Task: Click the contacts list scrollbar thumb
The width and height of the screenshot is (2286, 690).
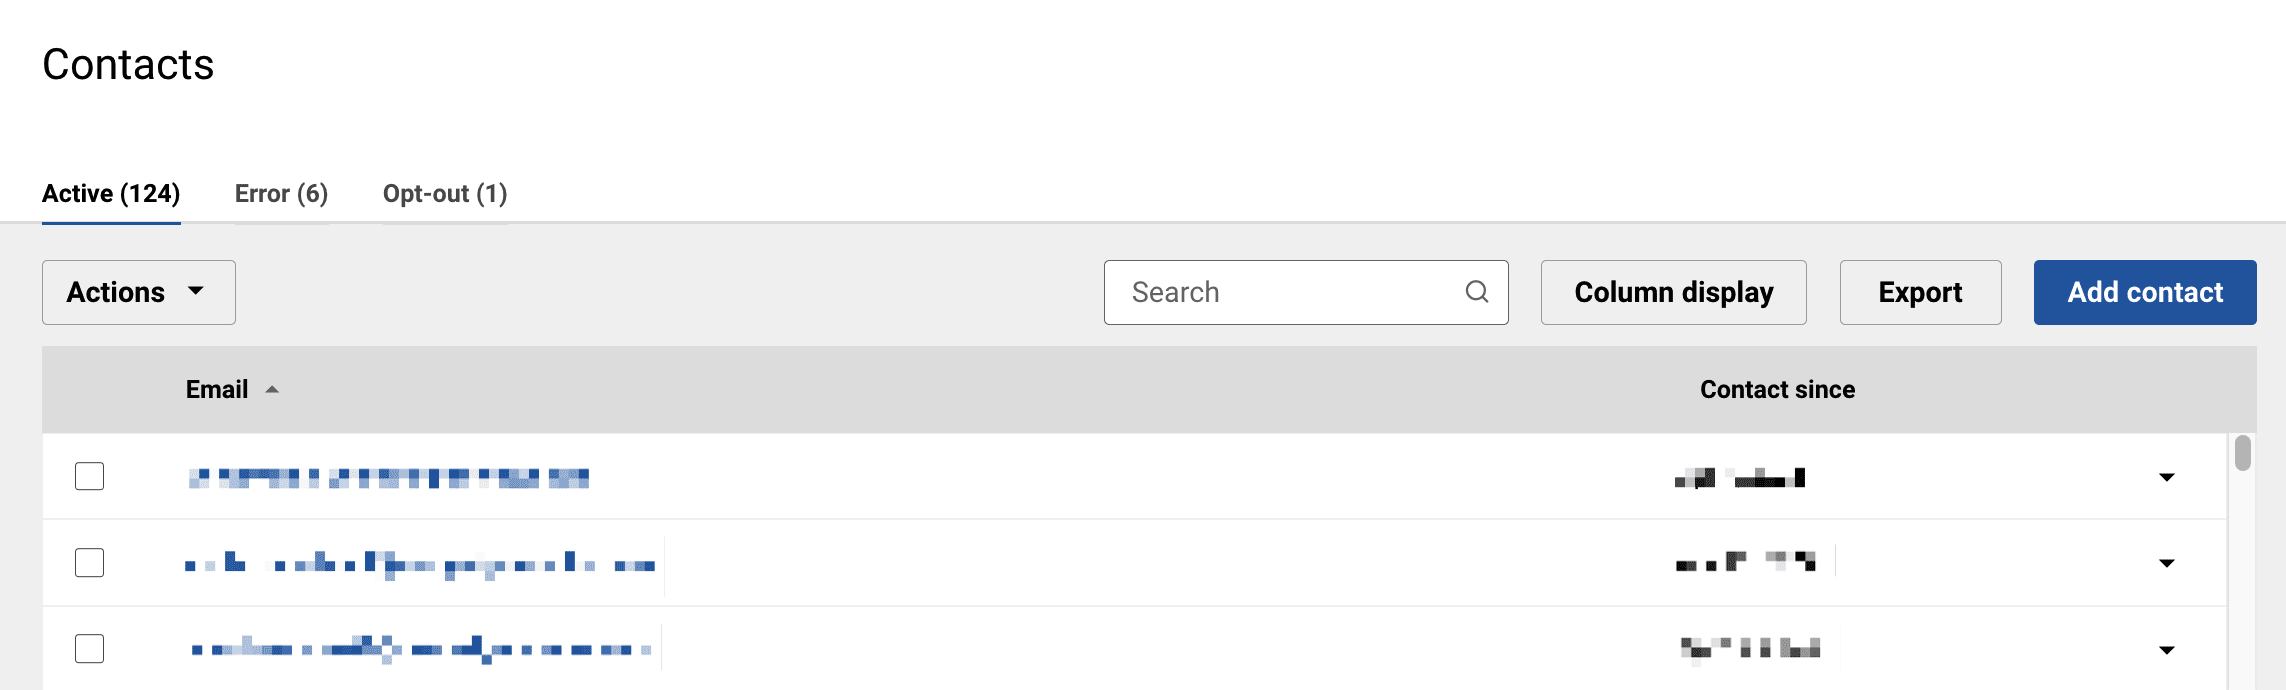Action: (x=2243, y=453)
